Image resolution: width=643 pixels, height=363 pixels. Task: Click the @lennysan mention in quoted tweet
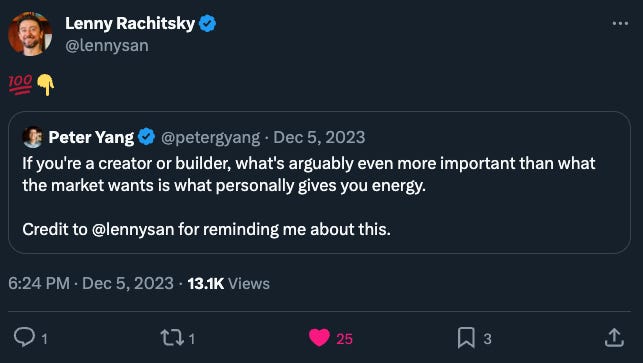coord(133,229)
